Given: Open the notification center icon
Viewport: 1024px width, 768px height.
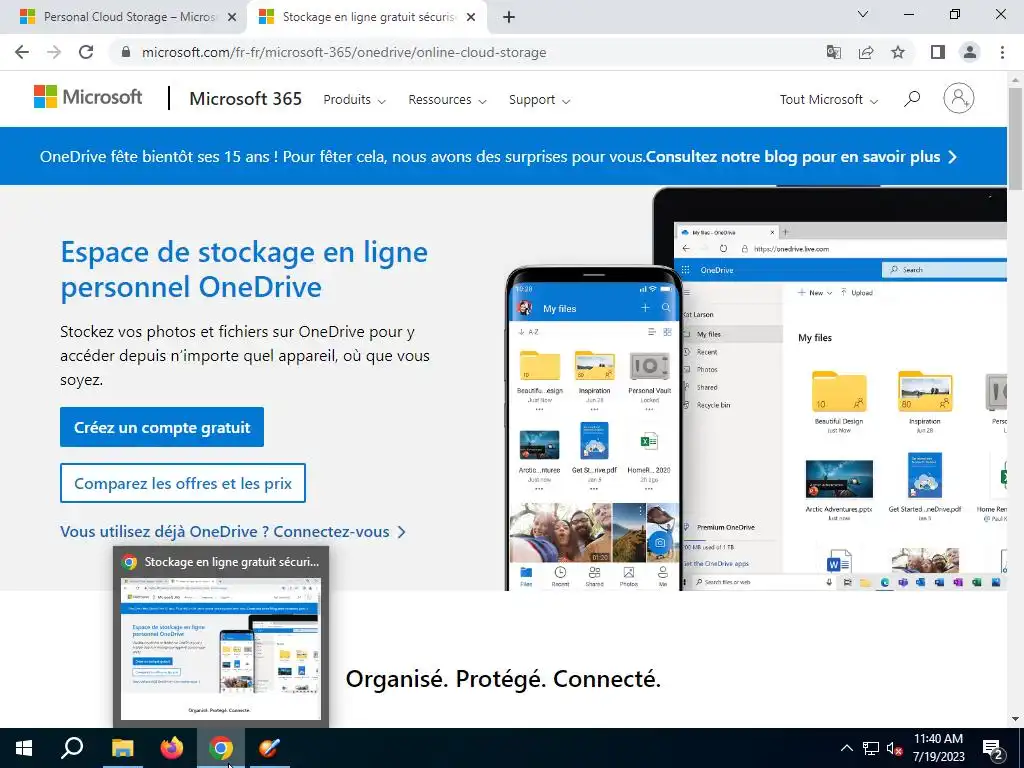Looking at the screenshot, I should coord(993,748).
